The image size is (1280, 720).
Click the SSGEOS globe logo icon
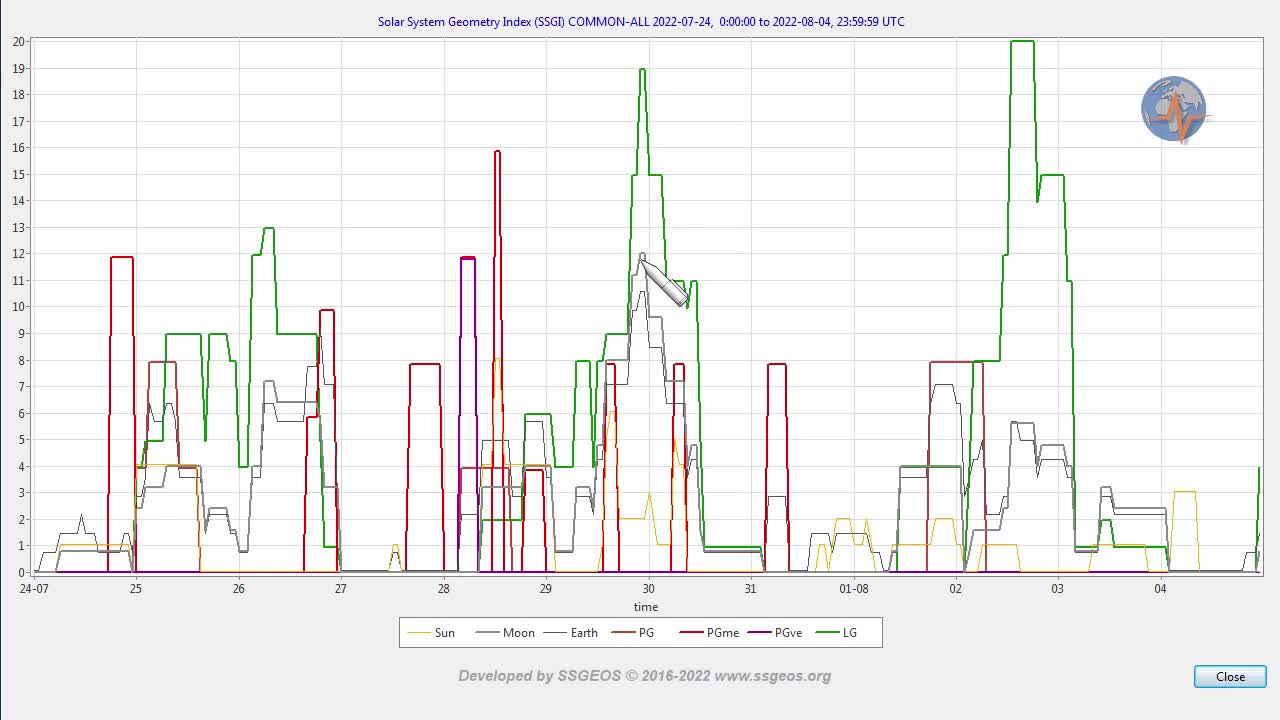(1174, 109)
